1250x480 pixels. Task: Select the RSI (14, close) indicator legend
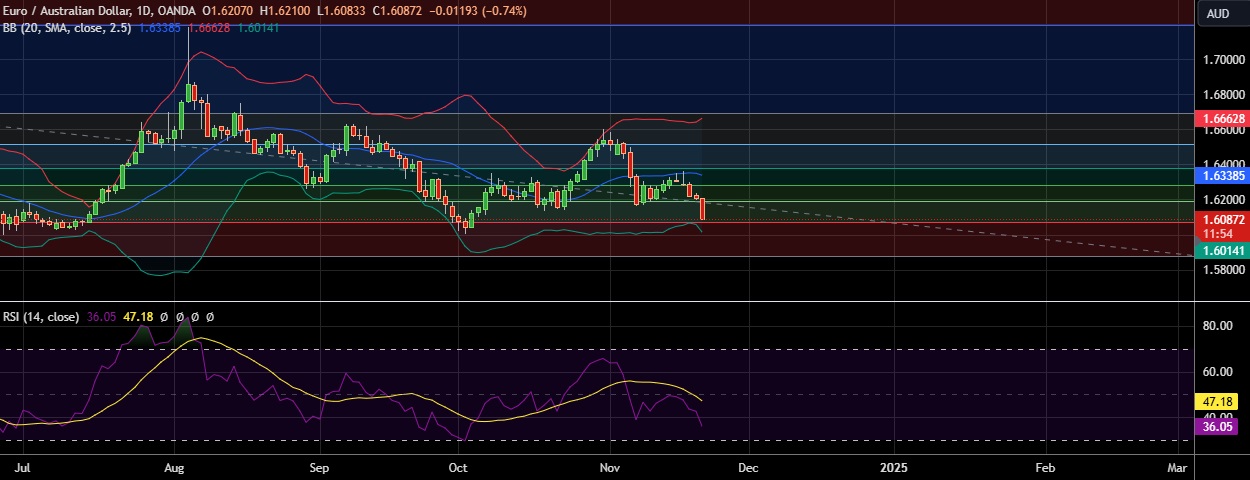pyautogui.click(x=41, y=317)
